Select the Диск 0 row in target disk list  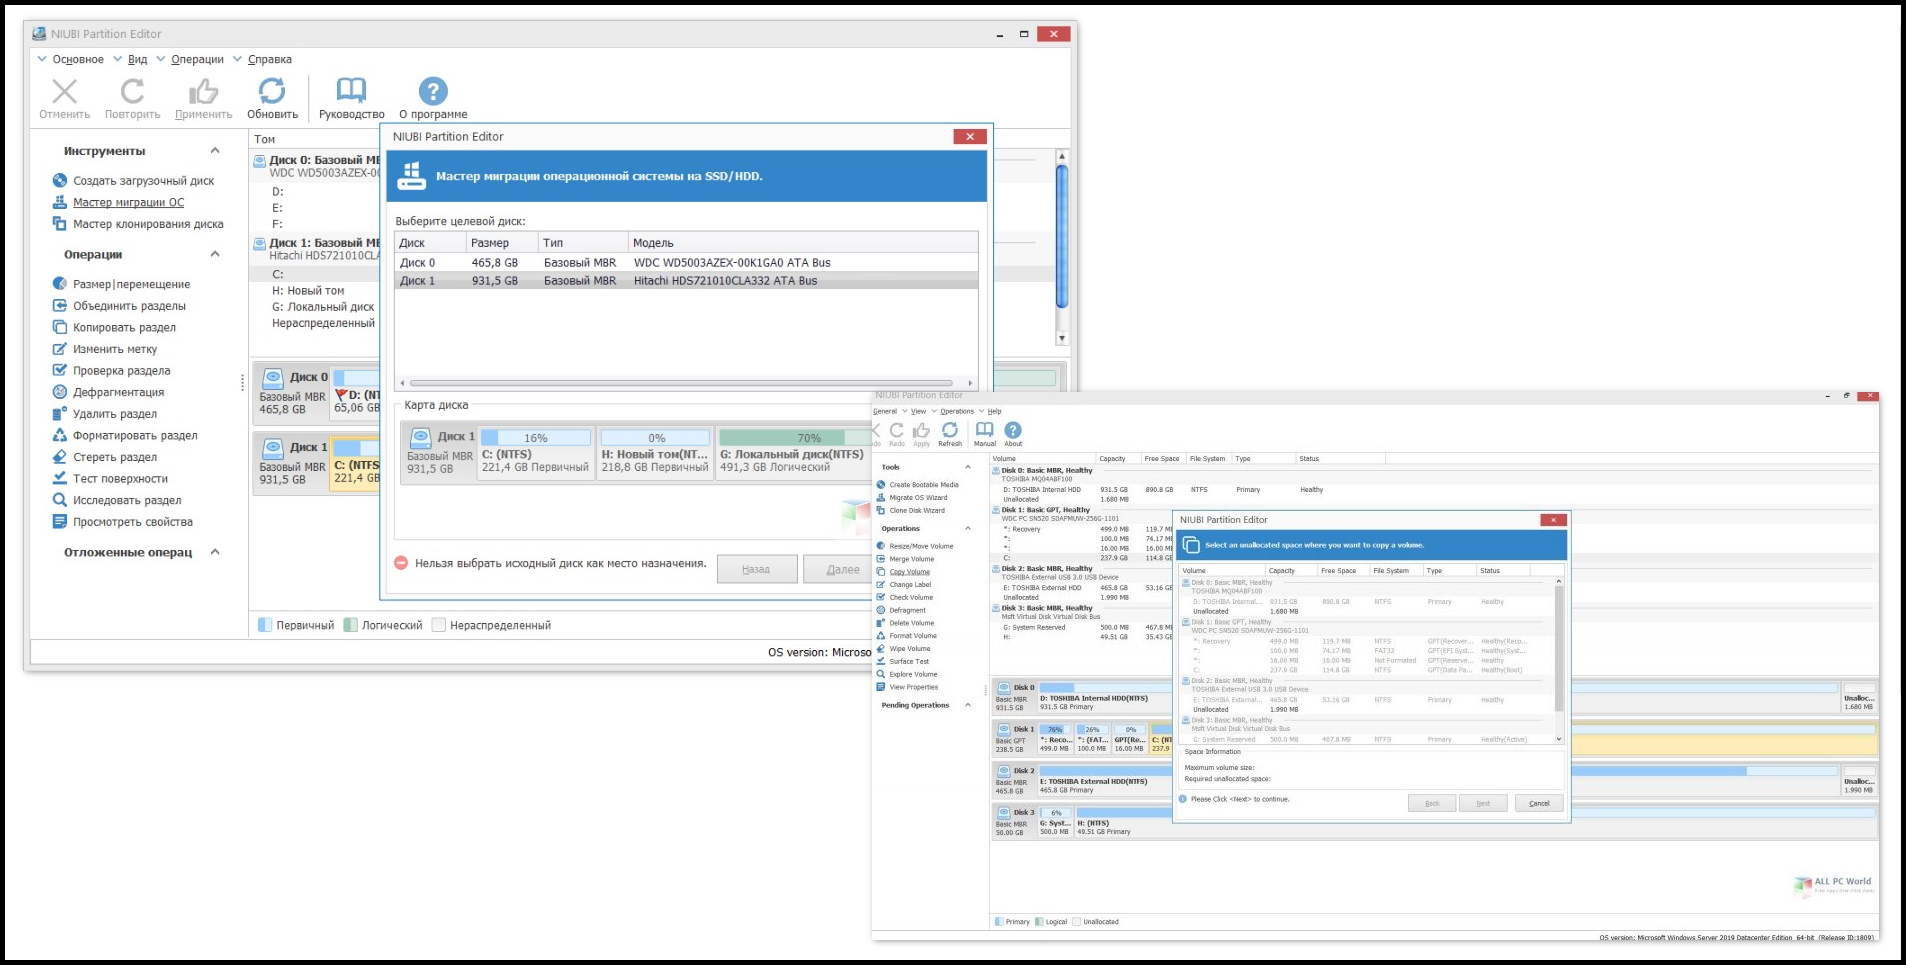tap(686, 263)
